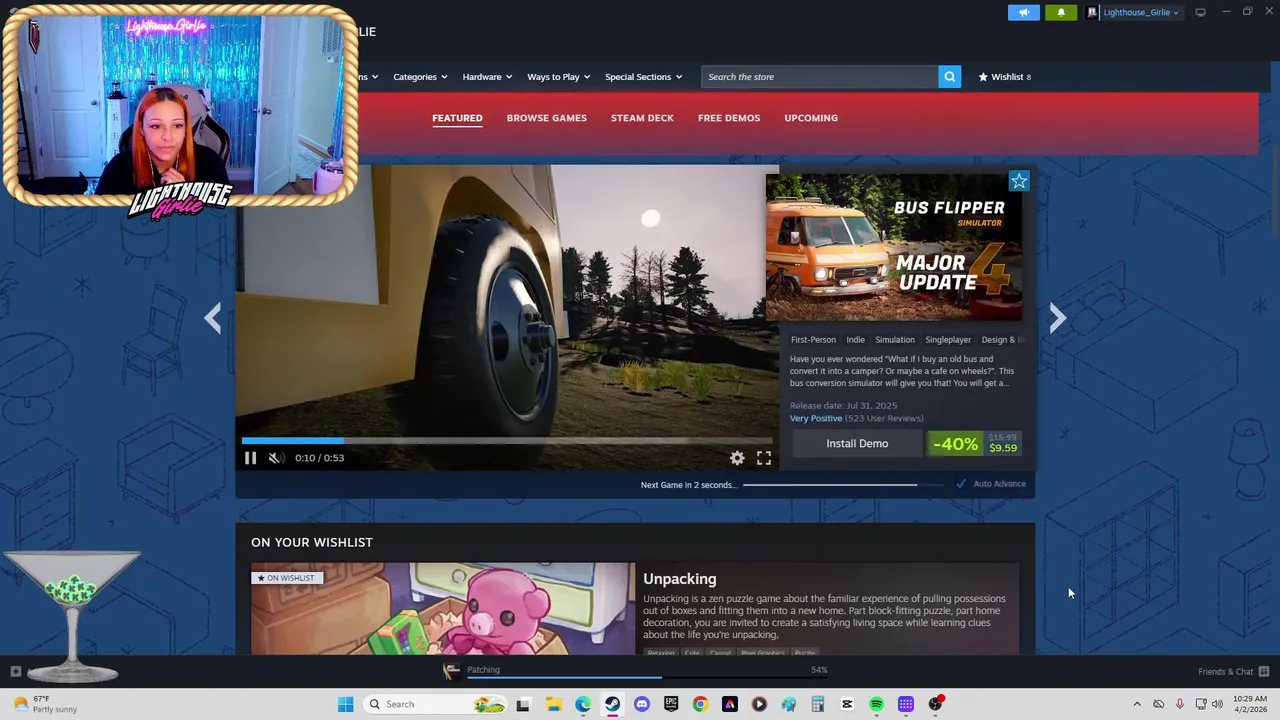Open the Bus Flipper Major Update 4 banner

(x=894, y=247)
